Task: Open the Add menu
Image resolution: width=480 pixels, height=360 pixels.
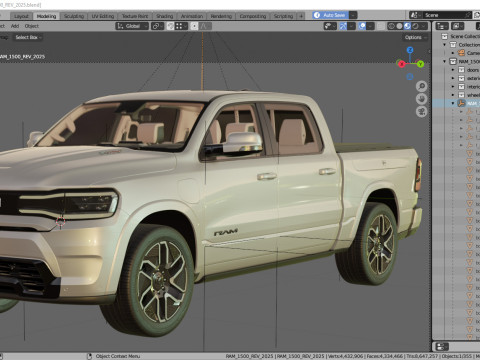Action: click(x=15, y=26)
